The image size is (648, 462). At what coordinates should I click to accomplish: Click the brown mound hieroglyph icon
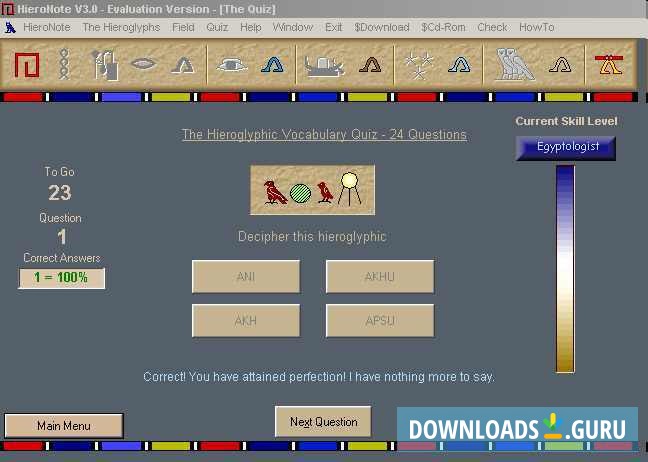370,65
